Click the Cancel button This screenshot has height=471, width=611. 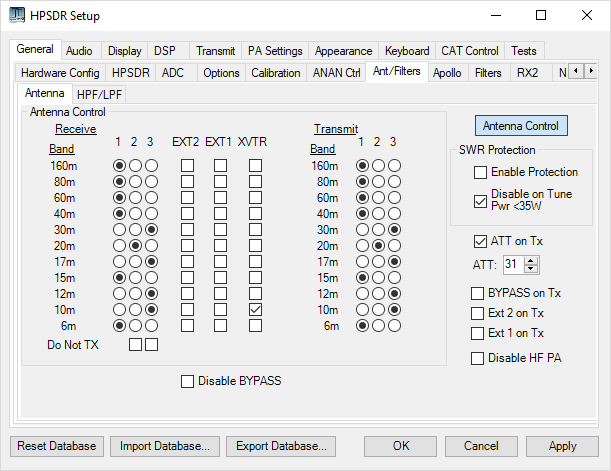click(481, 446)
